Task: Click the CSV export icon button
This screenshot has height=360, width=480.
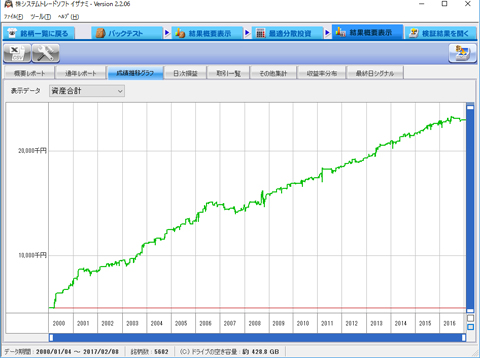Action: pos(17,53)
